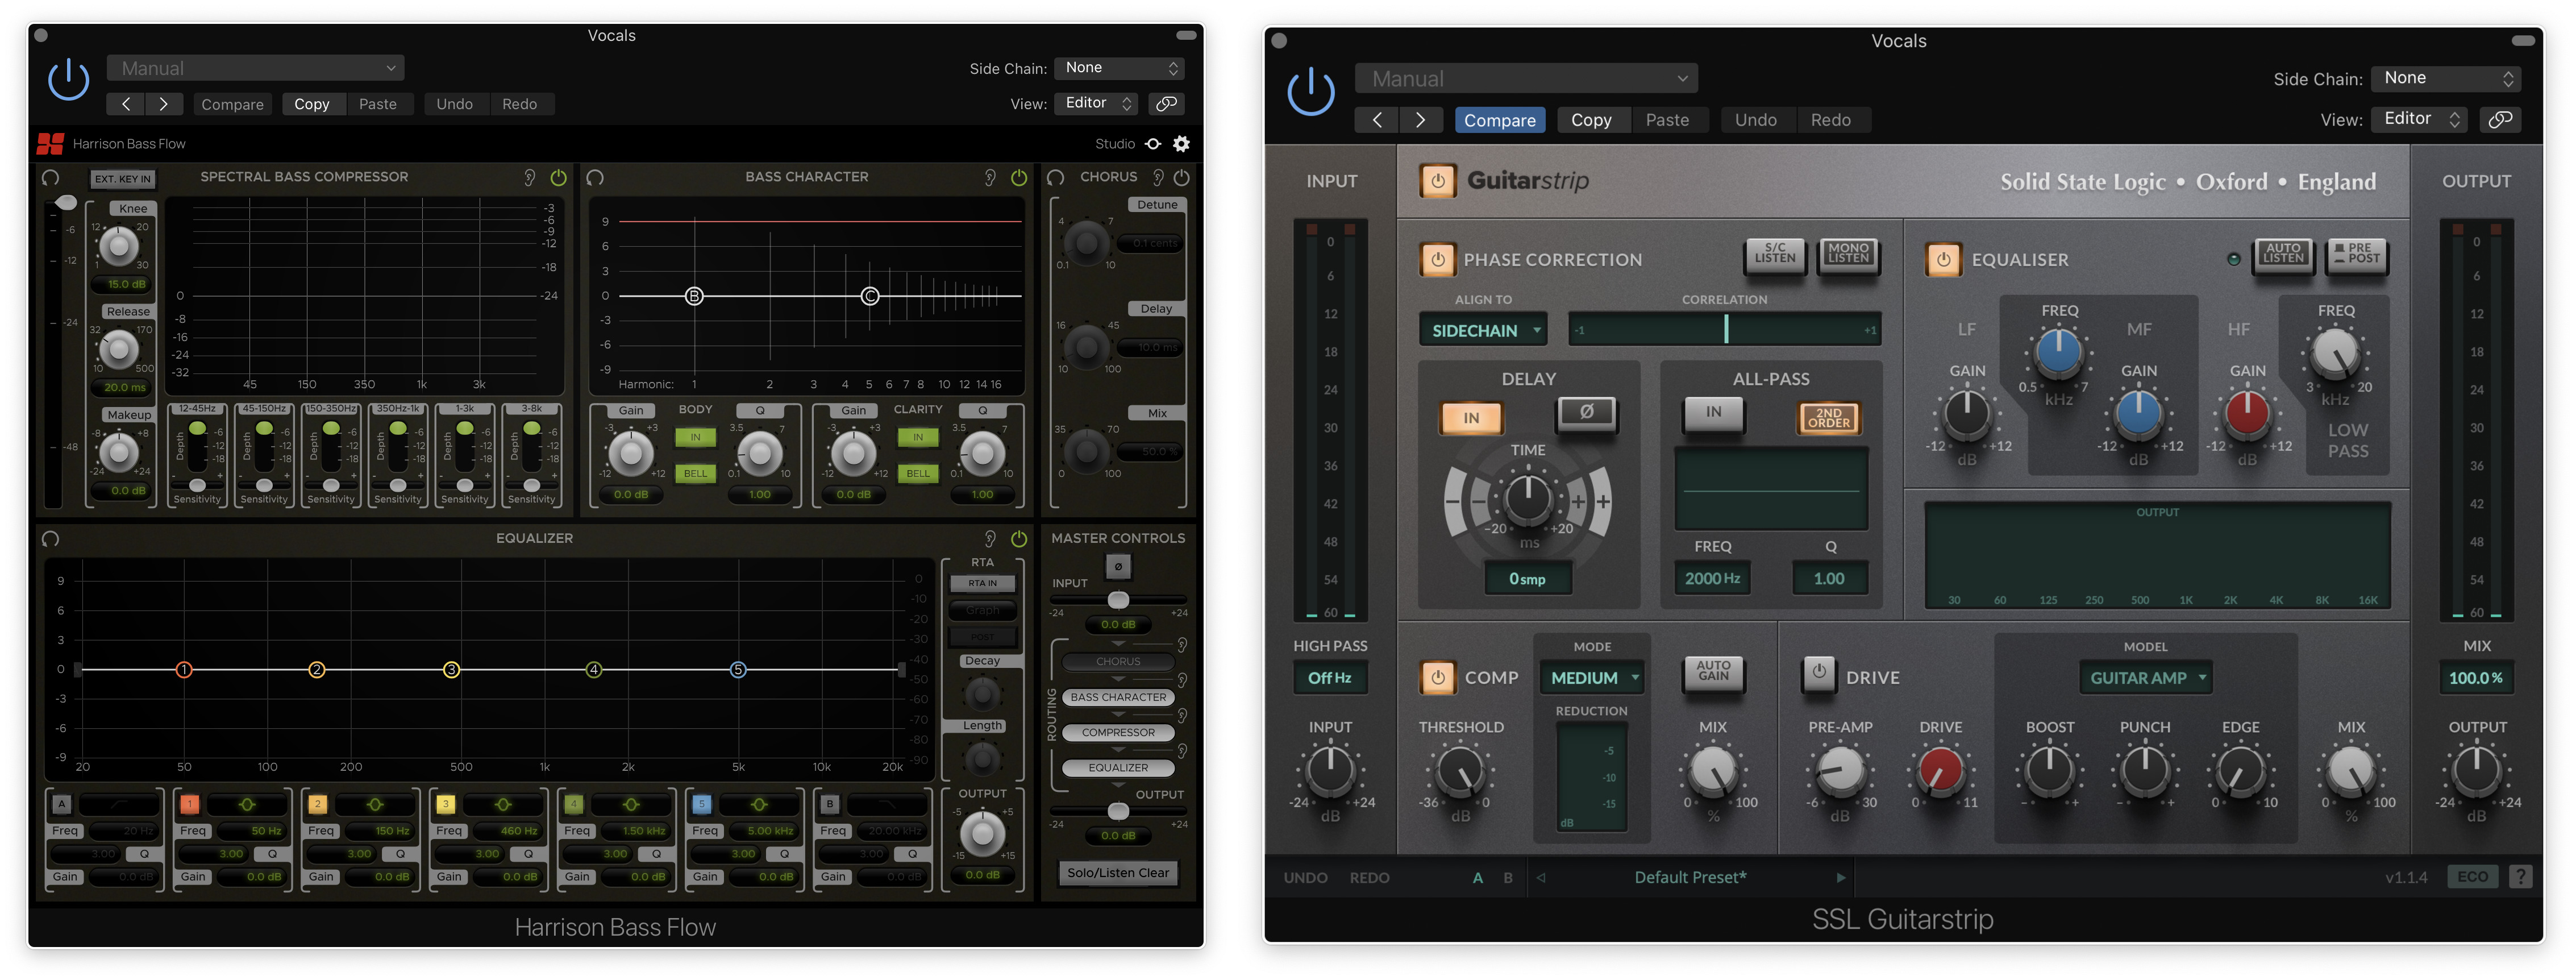The height and width of the screenshot is (980, 2576).
Task: Click Copy in Harrison Bass Flow header
Action: tap(311, 104)
